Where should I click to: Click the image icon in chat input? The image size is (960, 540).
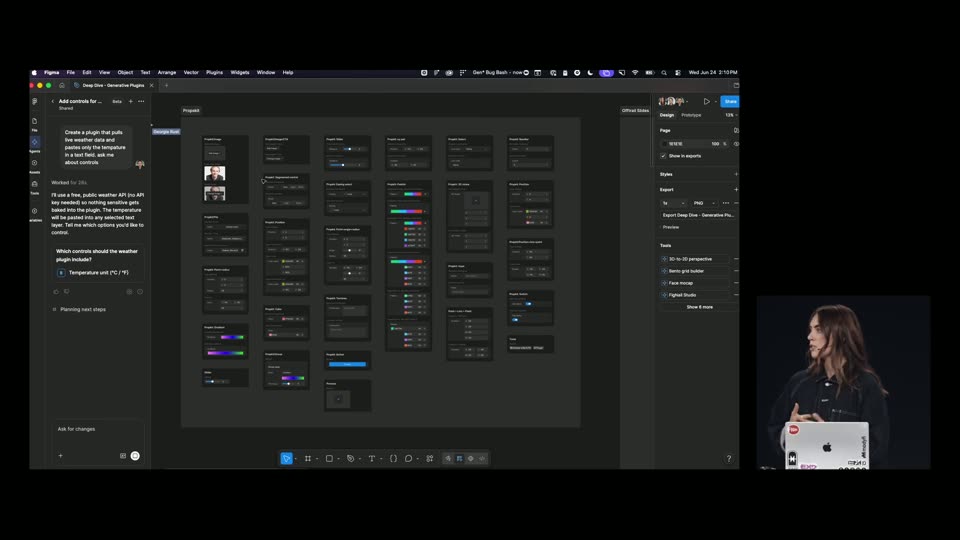point(123,456)
